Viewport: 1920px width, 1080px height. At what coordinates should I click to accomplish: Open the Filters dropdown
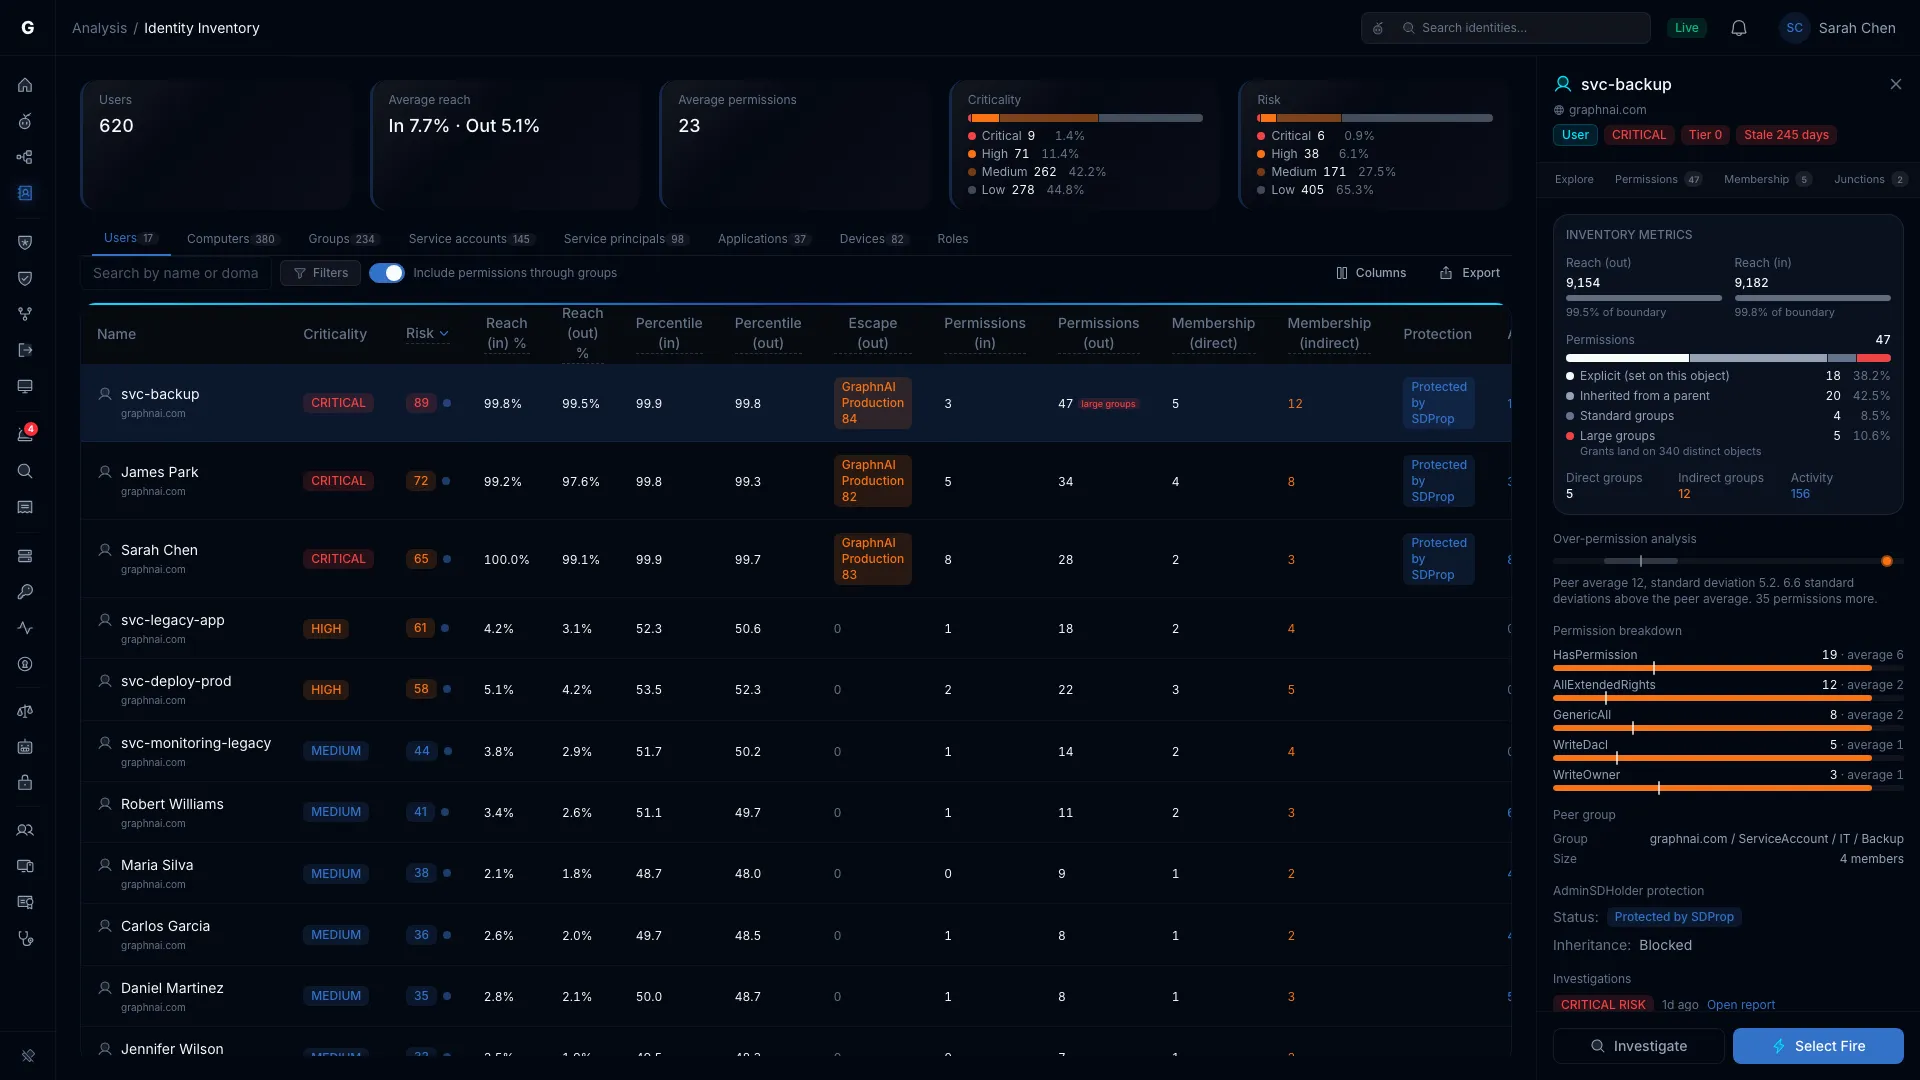point(320,273)
